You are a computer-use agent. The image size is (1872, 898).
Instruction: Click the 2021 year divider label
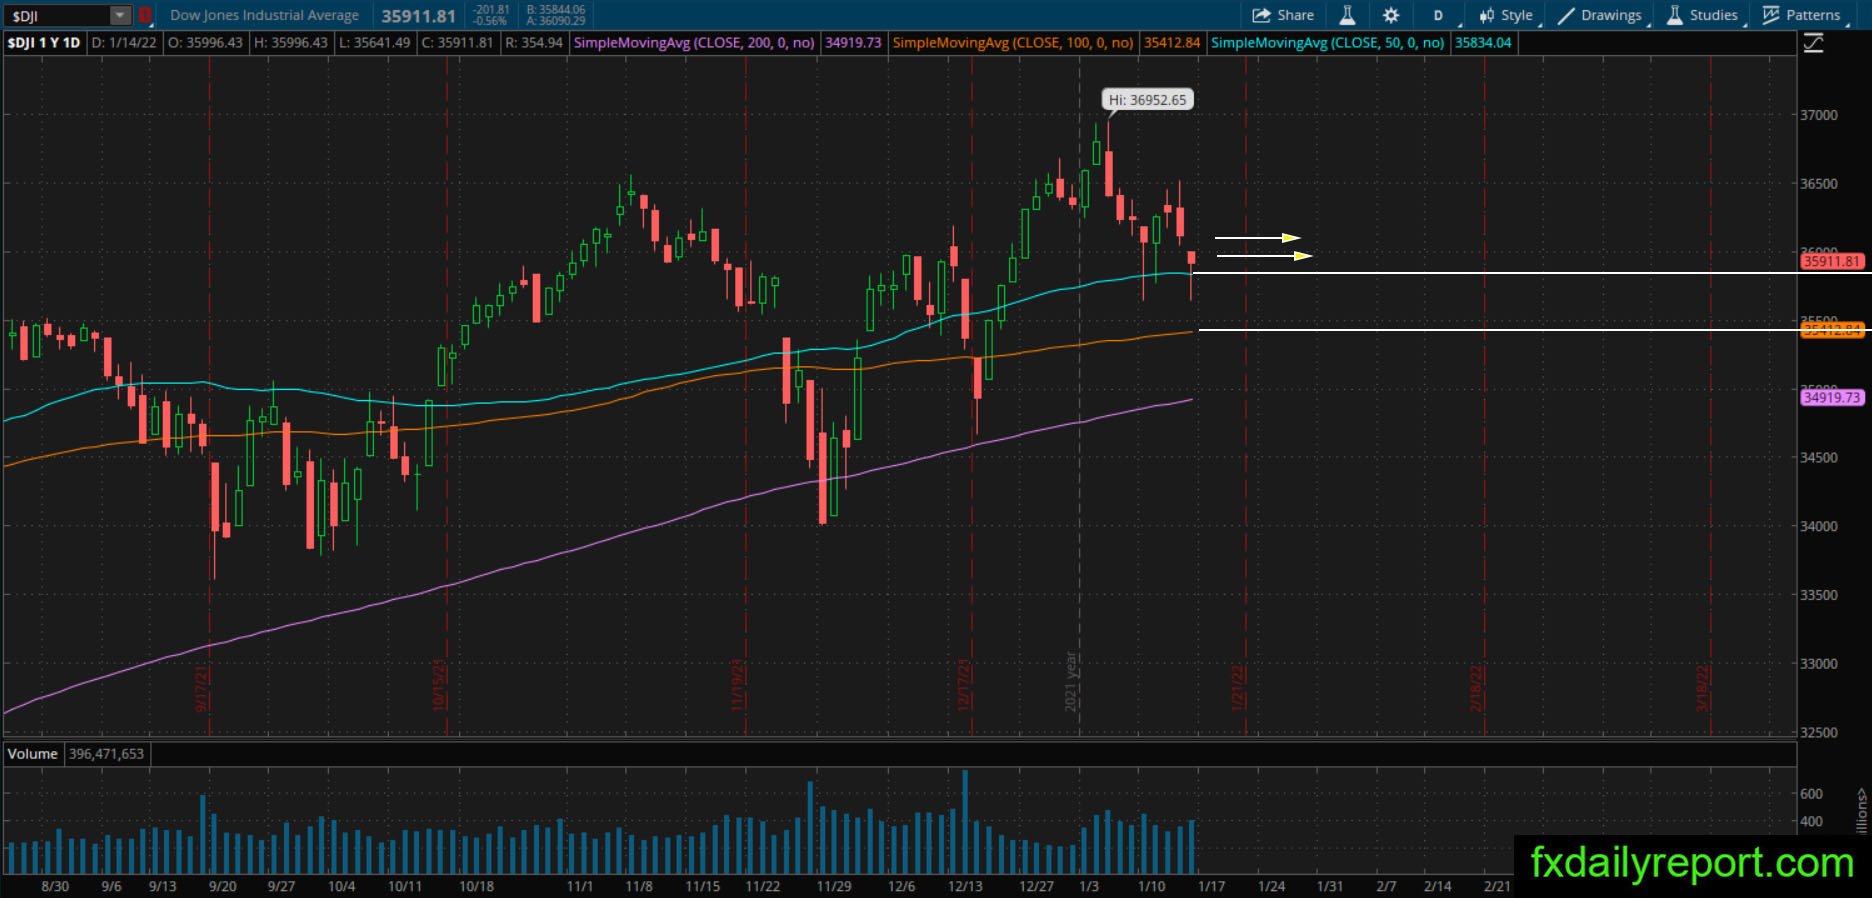point(1071,682)
